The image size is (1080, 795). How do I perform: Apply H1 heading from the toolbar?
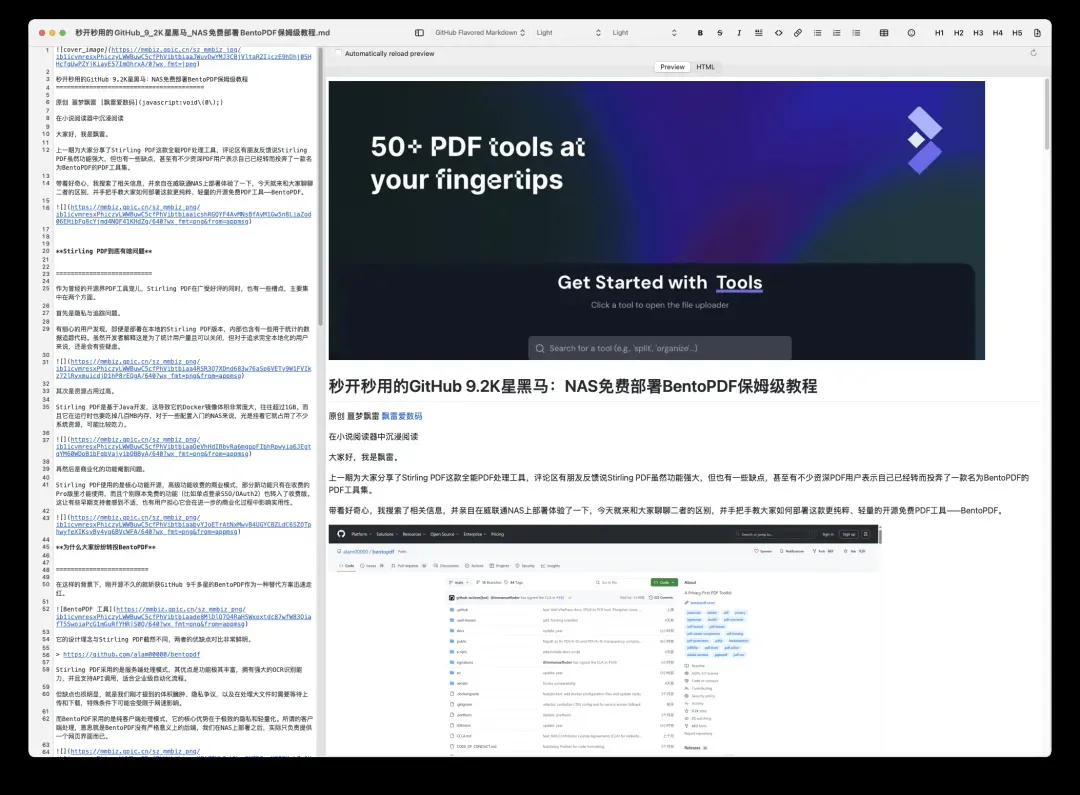pos(939,33)
